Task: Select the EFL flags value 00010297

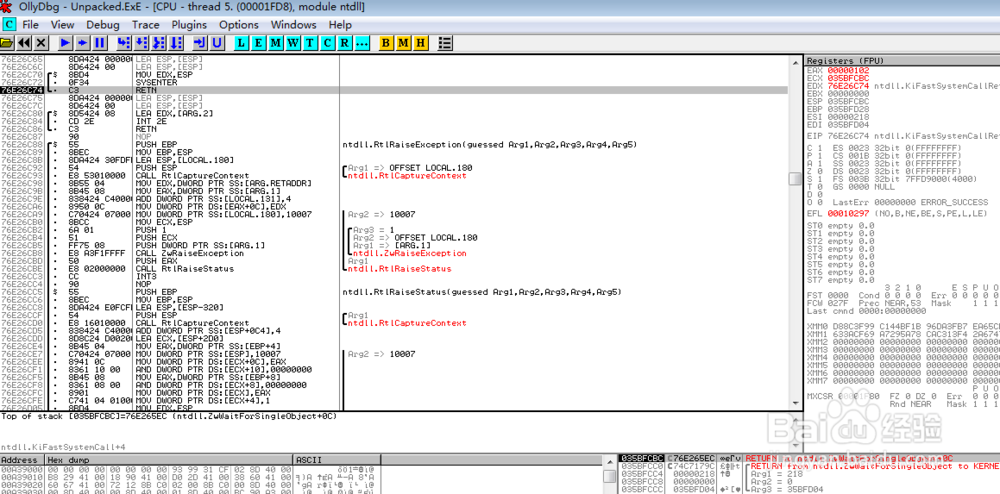Action: [x=848, y=212]
